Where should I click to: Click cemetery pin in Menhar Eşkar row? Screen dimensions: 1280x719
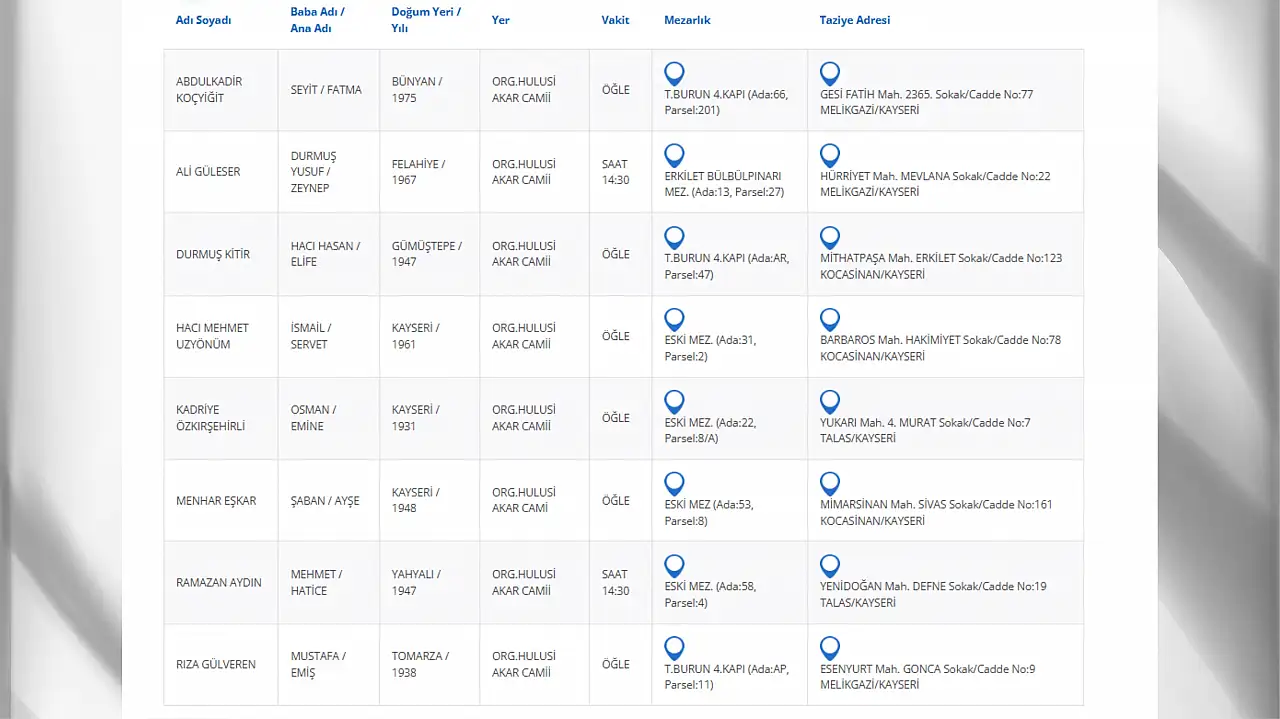tap(675, 484)
